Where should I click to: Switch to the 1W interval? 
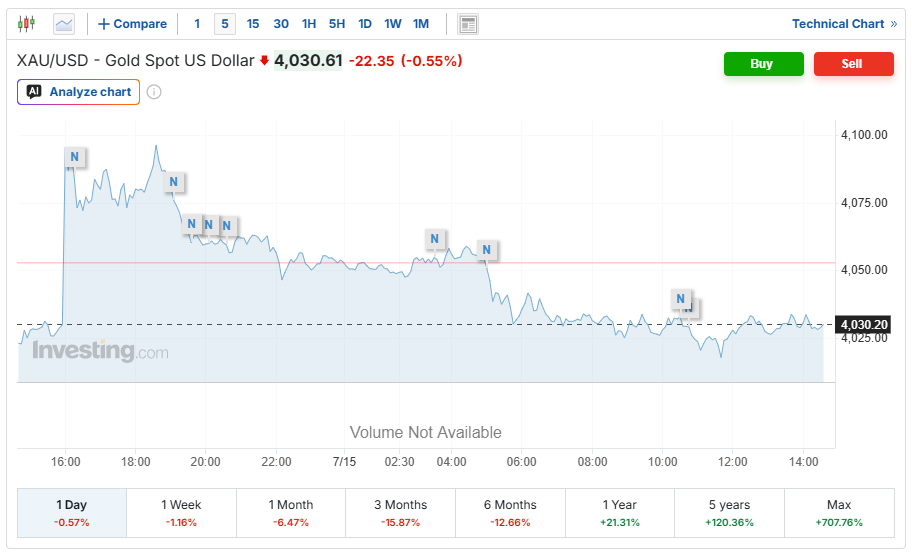pyautogui.click(x=393, y=24)
